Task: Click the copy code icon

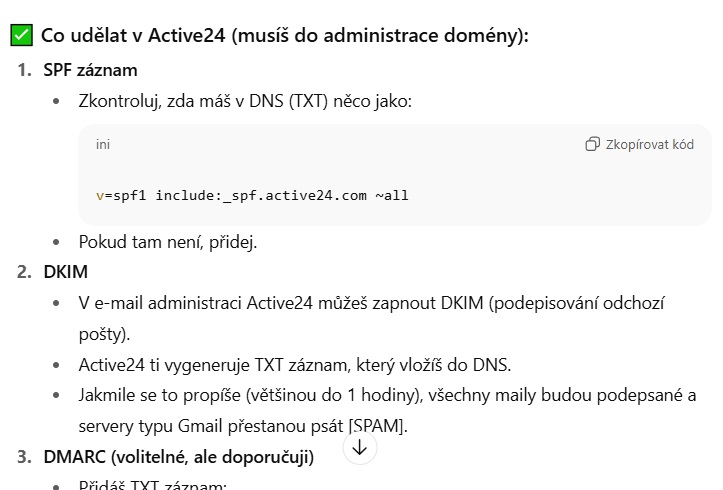Action: coord(592,144)
